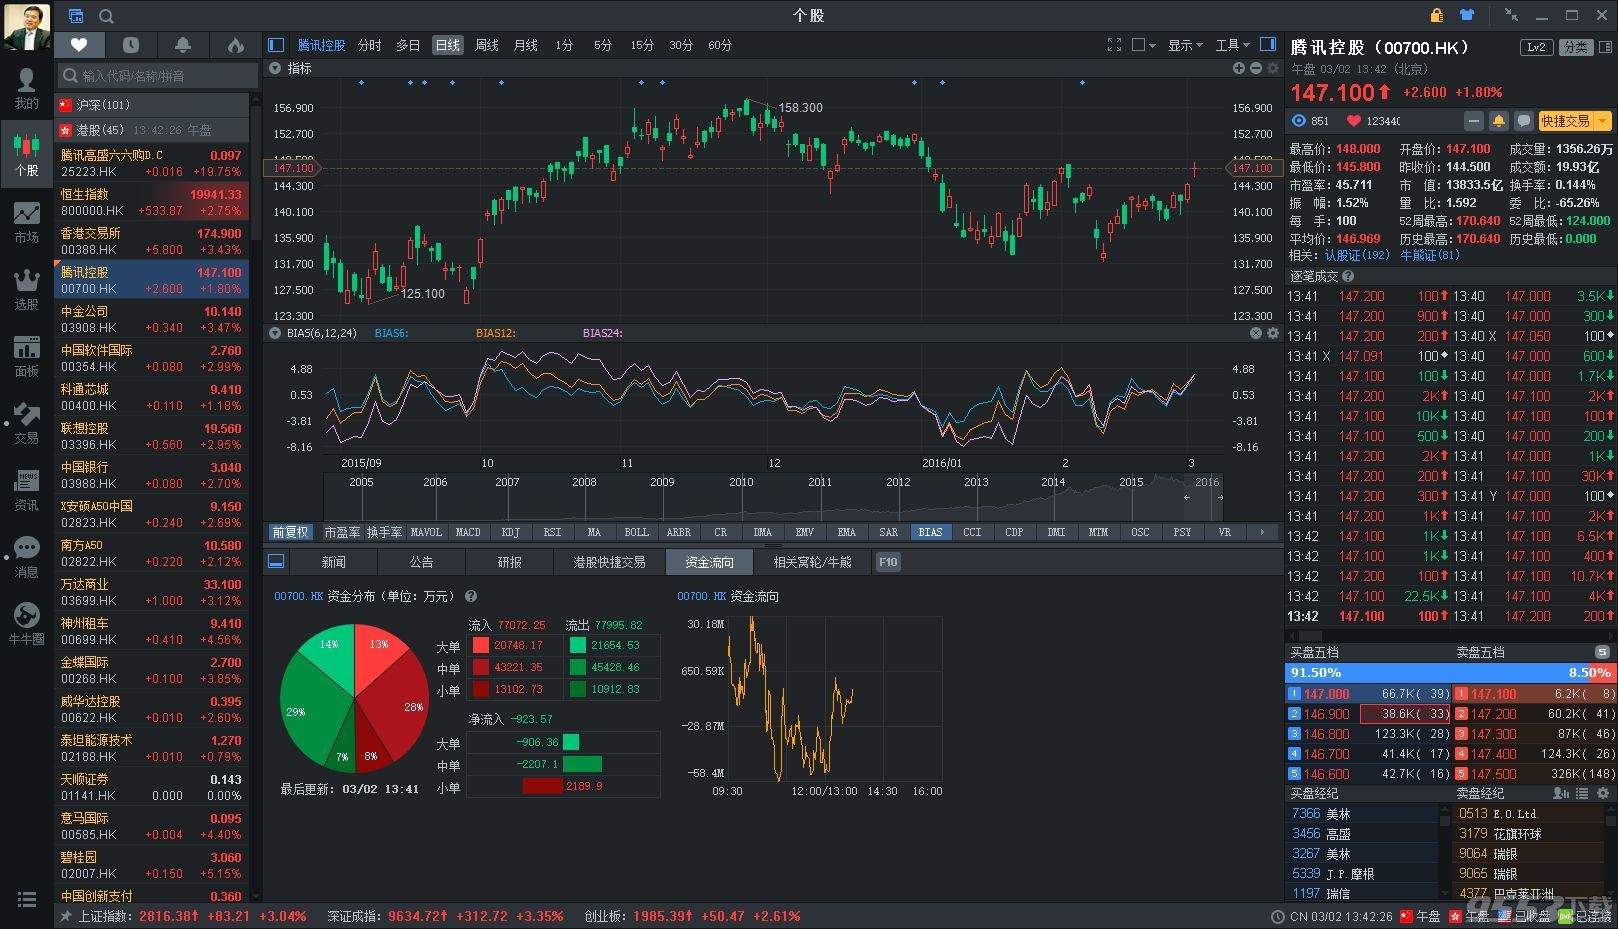The image size is (1618, 929).
Task: Open the 显示 dropdown menu
Action: click(1185, 45)
